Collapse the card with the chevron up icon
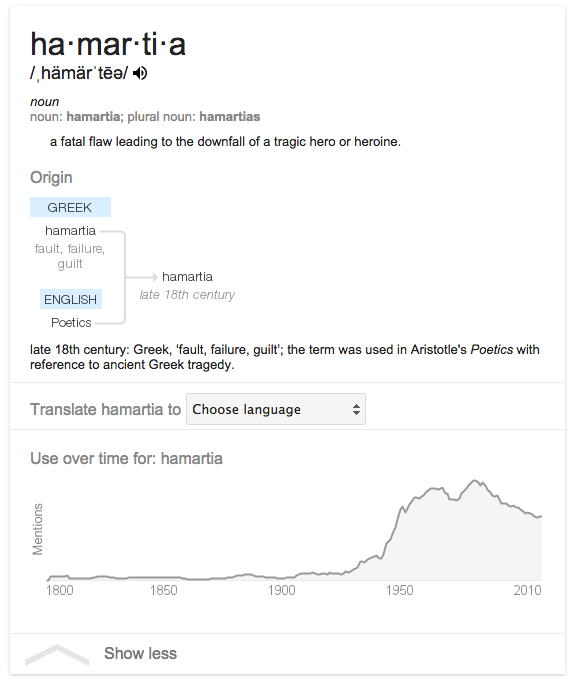This screenshot has height=683, width=573. (57, 655)
